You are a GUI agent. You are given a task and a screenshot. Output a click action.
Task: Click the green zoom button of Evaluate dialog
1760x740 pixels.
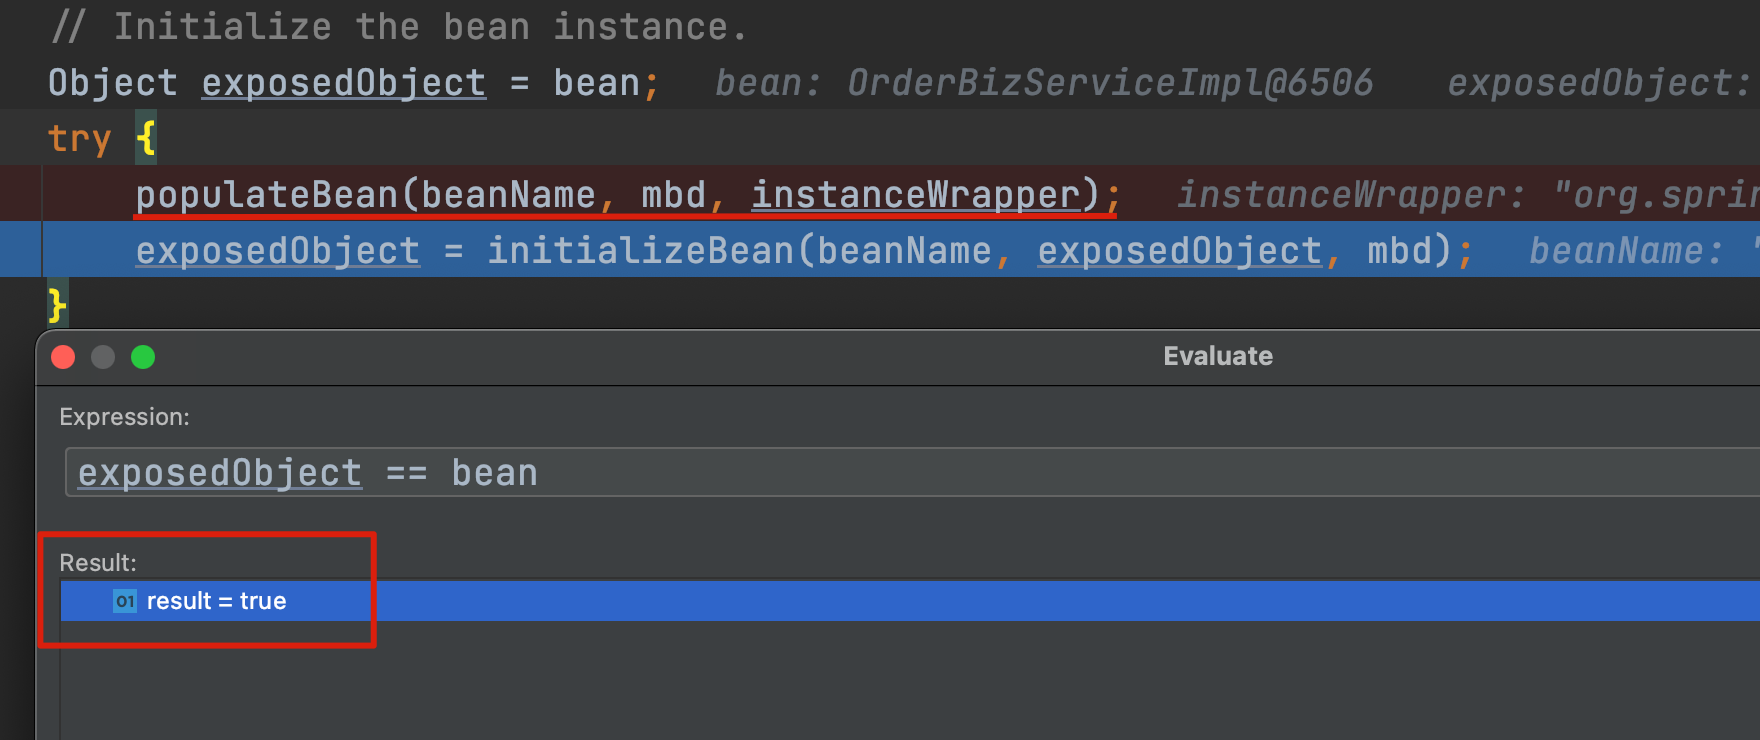(143, 357)
